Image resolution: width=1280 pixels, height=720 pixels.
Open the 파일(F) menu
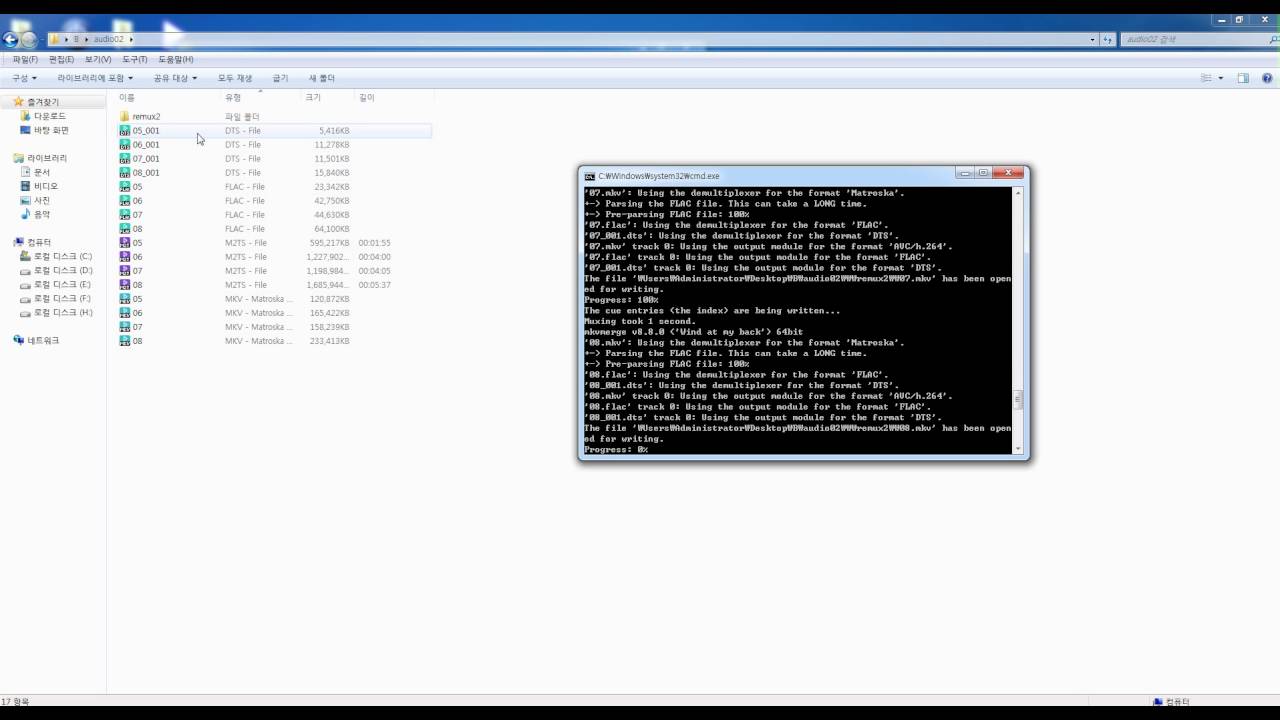pyautogui.click(x=25, y=60)
